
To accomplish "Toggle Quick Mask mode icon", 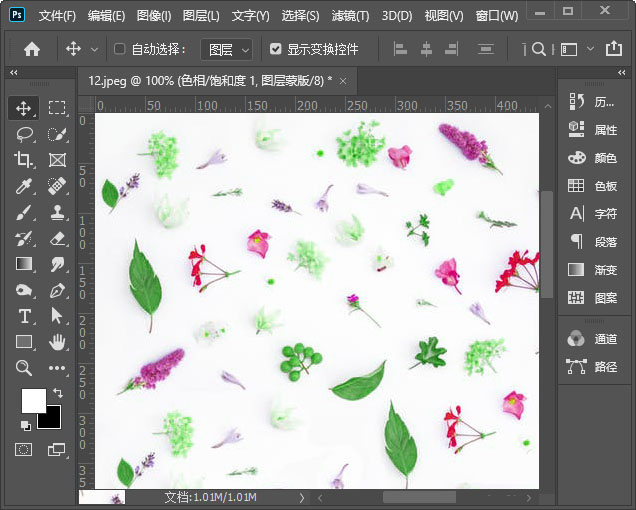I will (x=24, y=450).
